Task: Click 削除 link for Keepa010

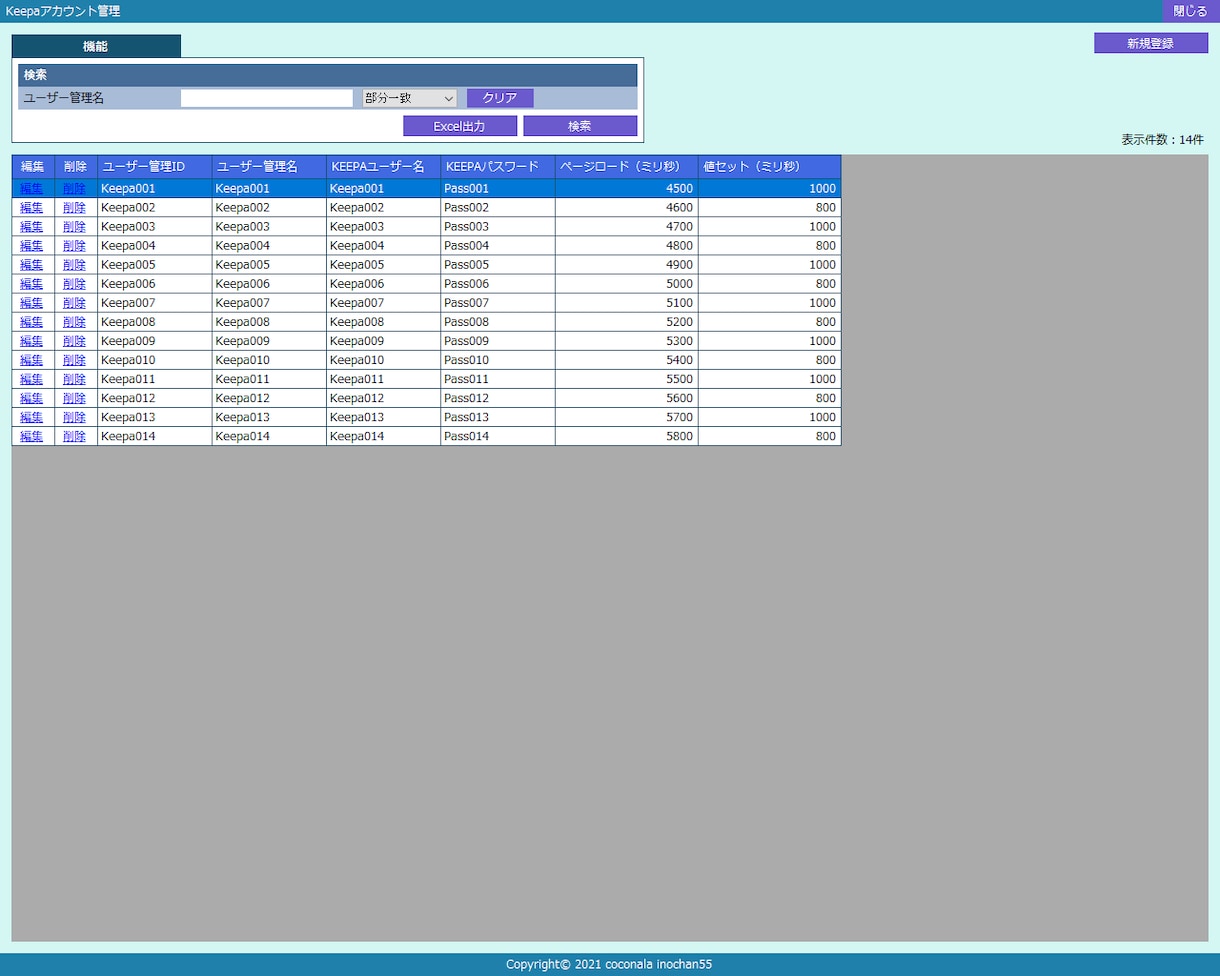Action: 75,359
